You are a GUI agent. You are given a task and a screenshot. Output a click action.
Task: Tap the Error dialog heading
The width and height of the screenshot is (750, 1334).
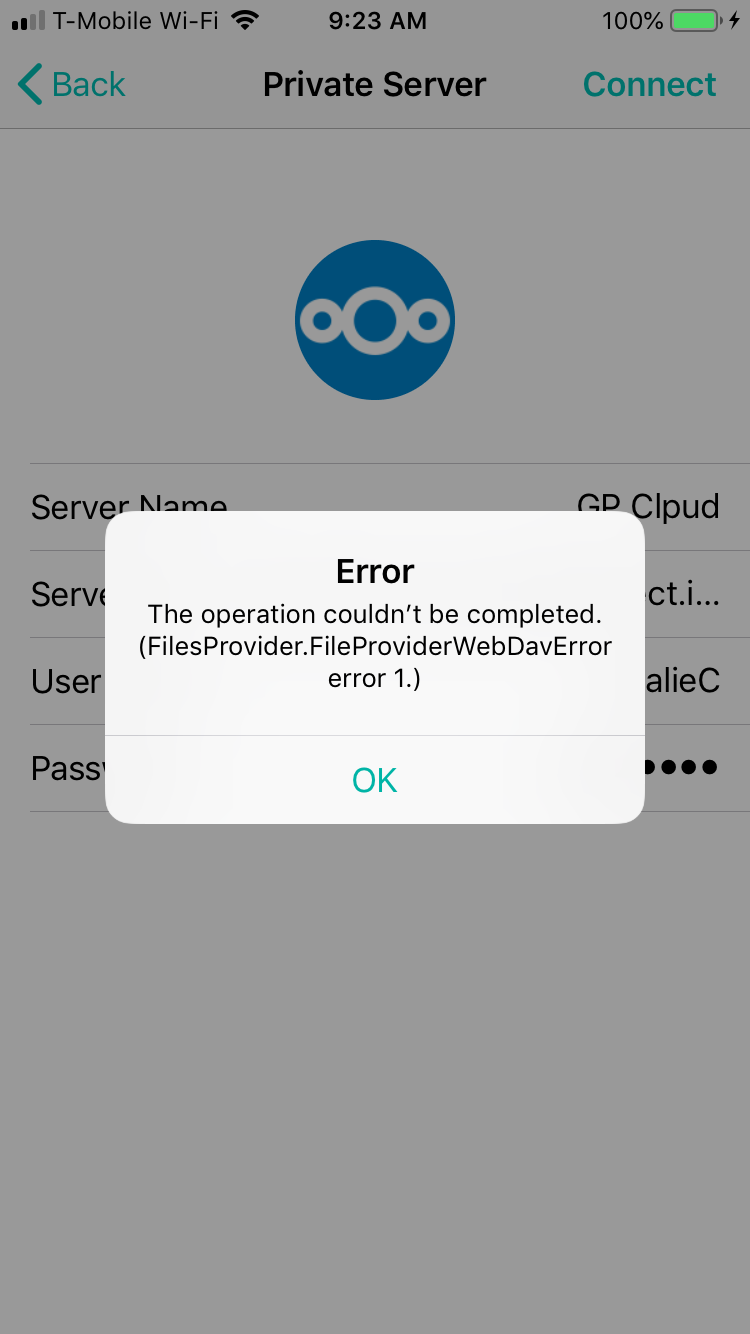[x=375, y=571]
